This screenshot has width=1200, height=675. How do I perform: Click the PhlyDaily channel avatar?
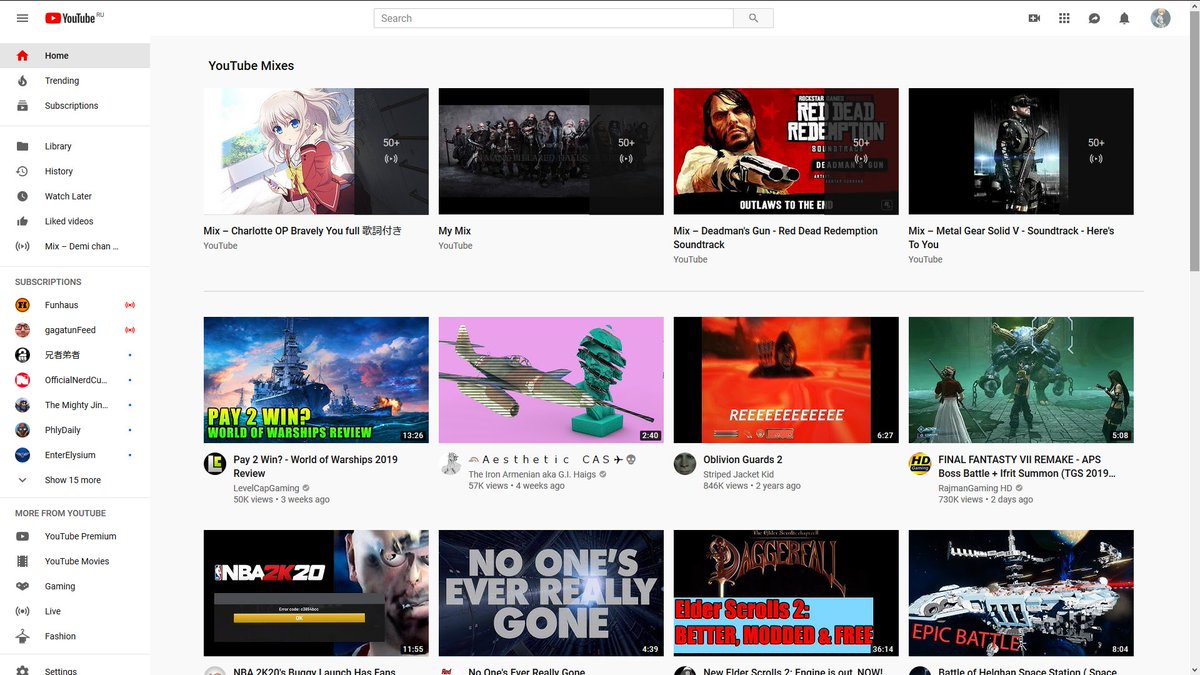(x=22, y=430)
